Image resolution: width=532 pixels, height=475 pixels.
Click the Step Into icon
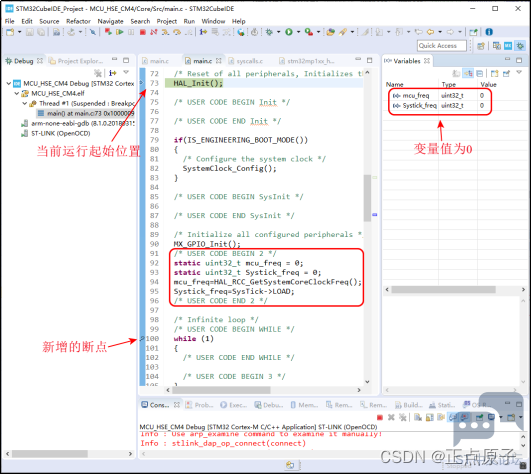[165, 32]
